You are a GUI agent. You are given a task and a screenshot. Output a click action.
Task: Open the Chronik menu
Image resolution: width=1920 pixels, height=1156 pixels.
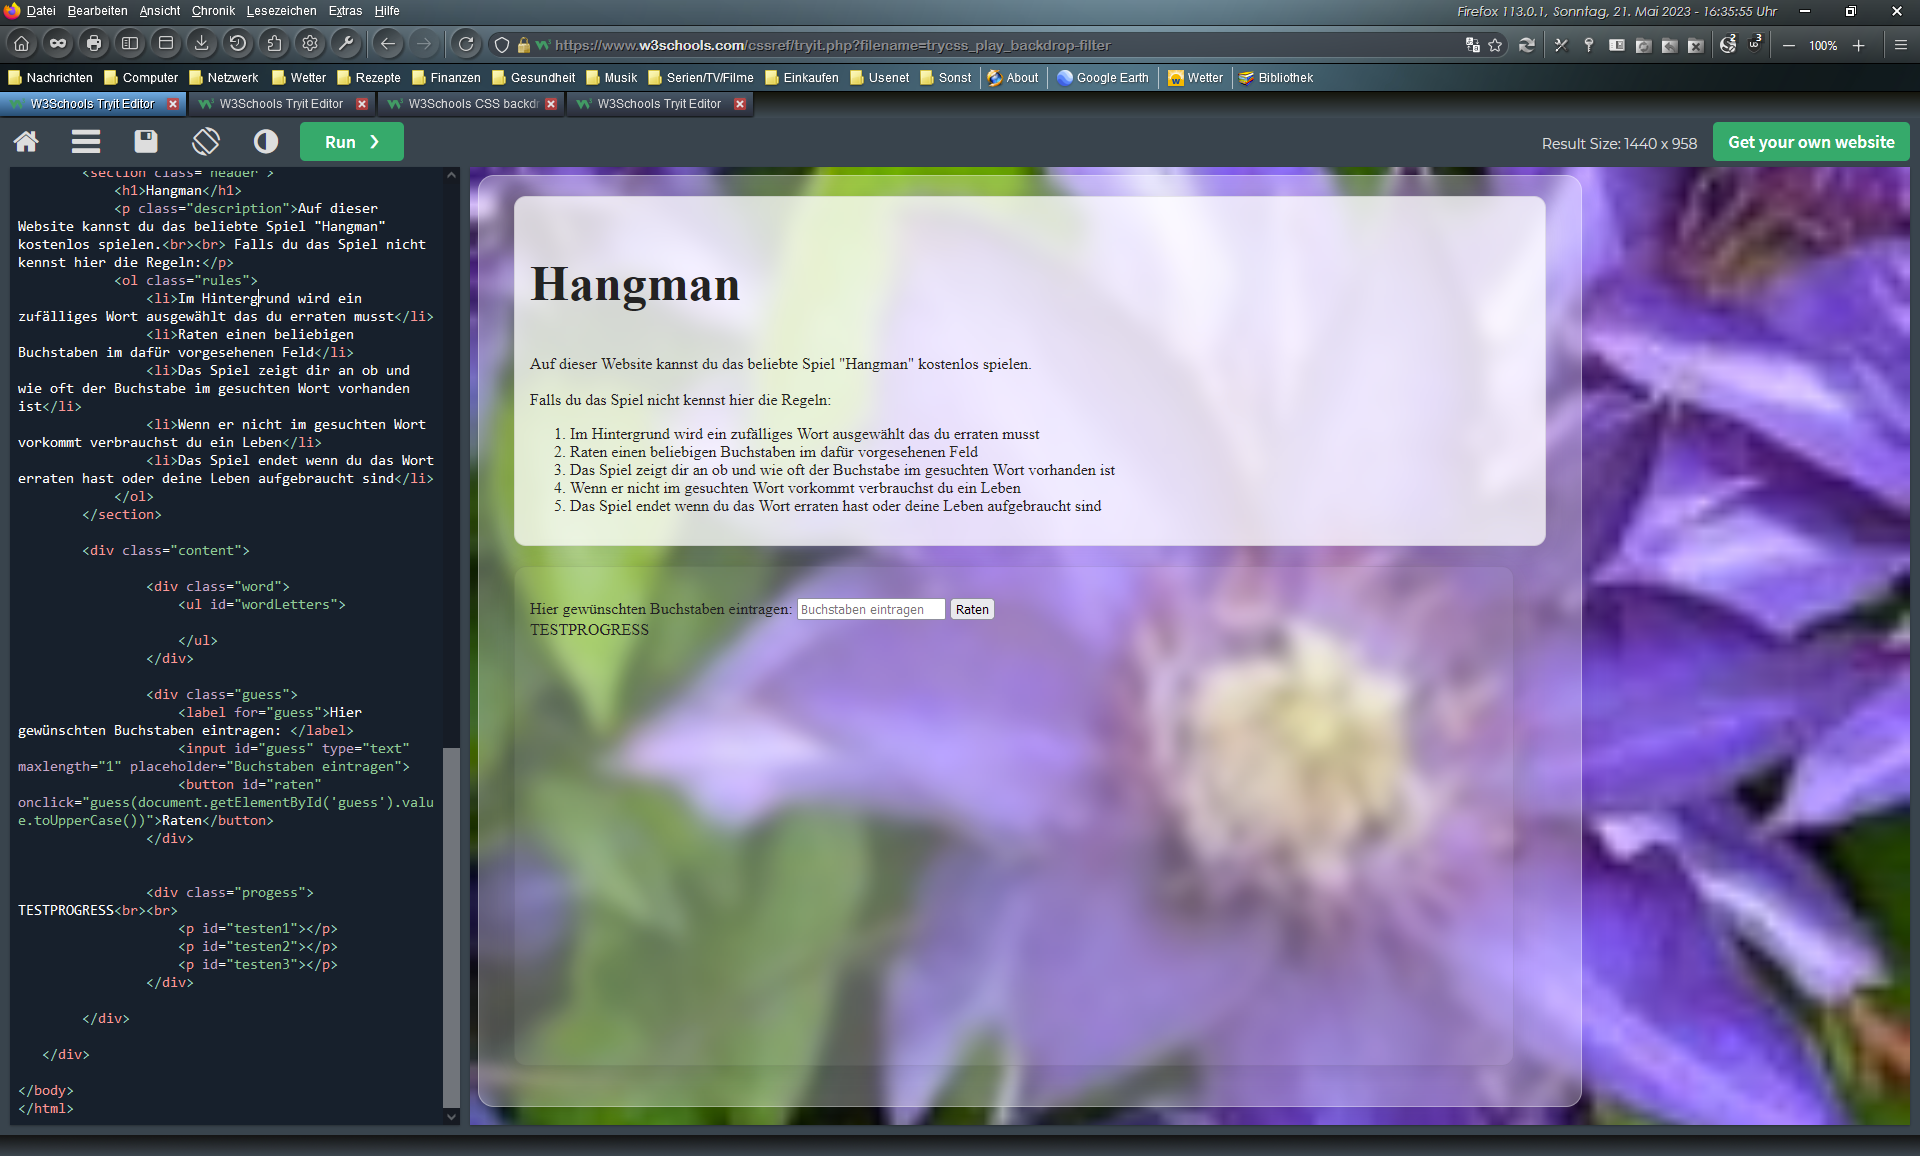click(x=213, y=11)
